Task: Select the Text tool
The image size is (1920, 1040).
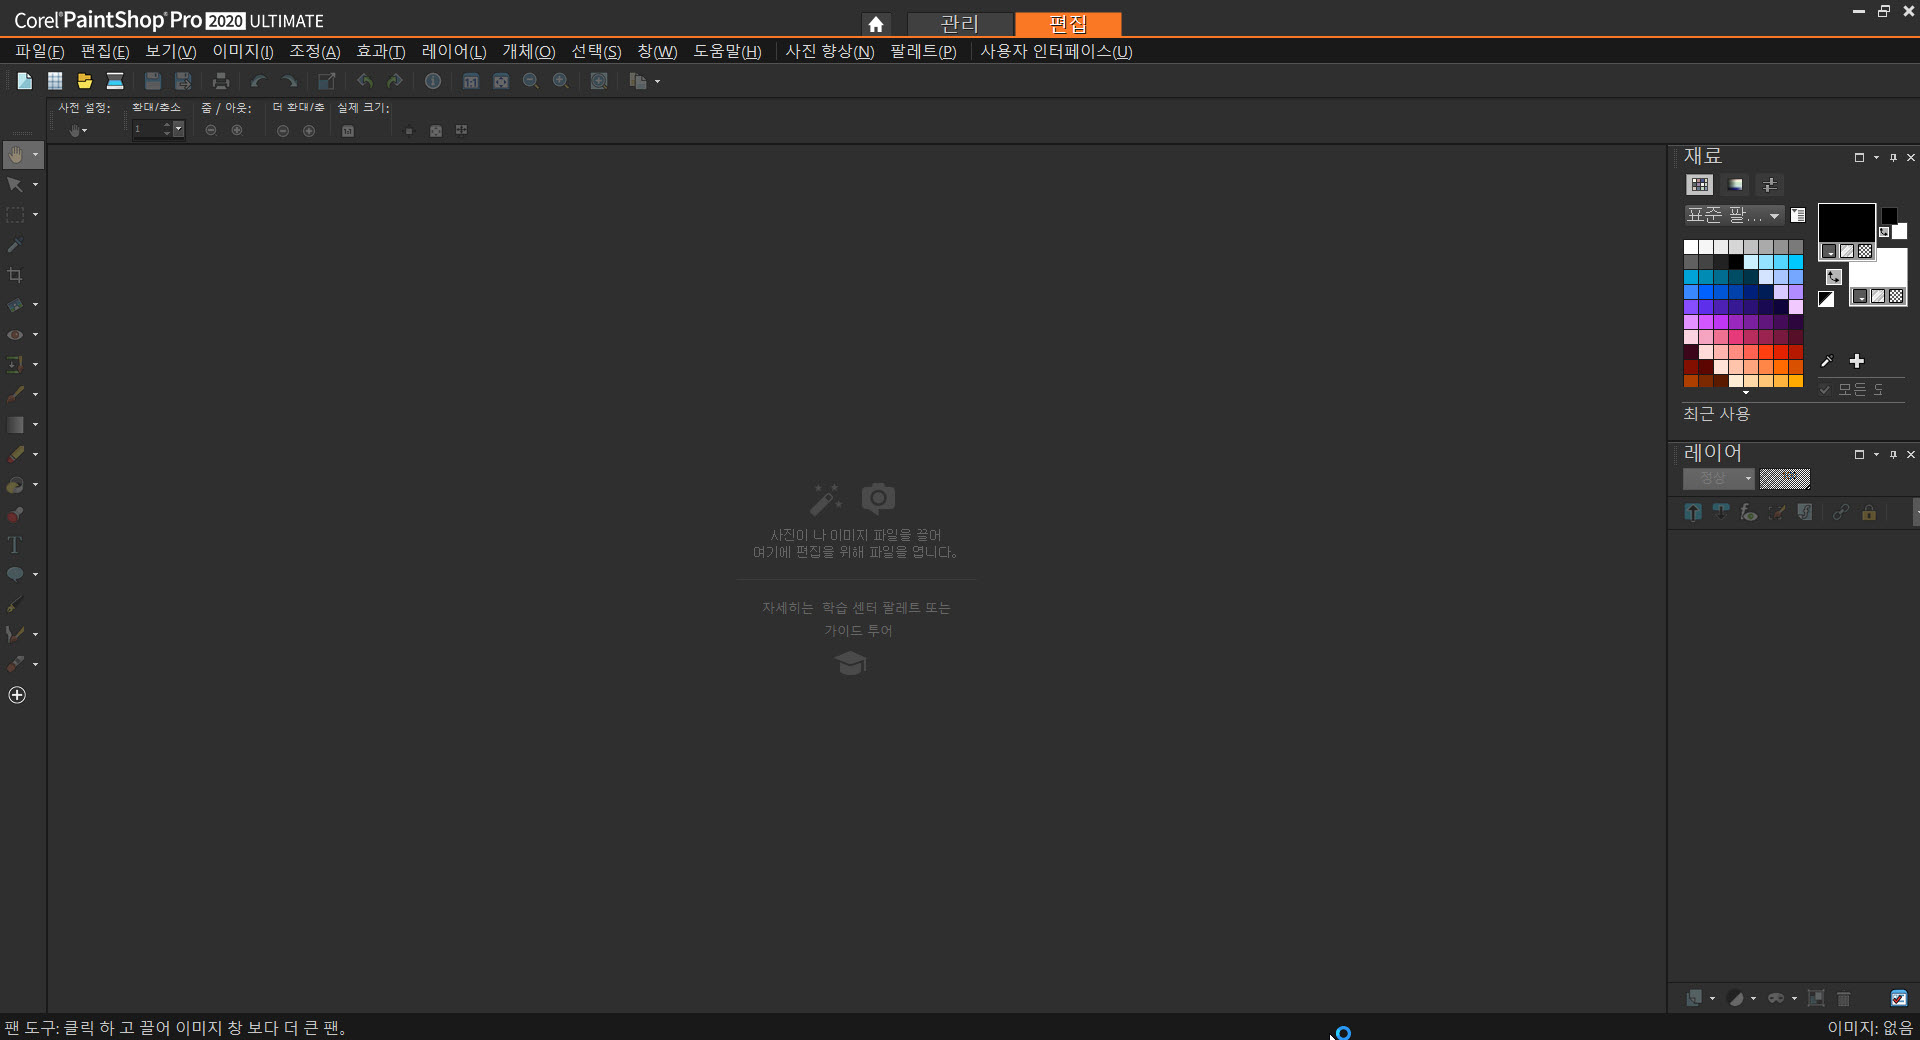Action: pos(15,545)
